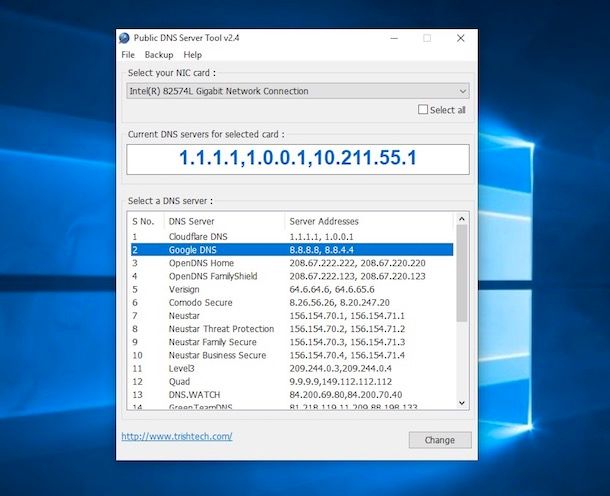Select the Level3 row

(x=292, y=369)
